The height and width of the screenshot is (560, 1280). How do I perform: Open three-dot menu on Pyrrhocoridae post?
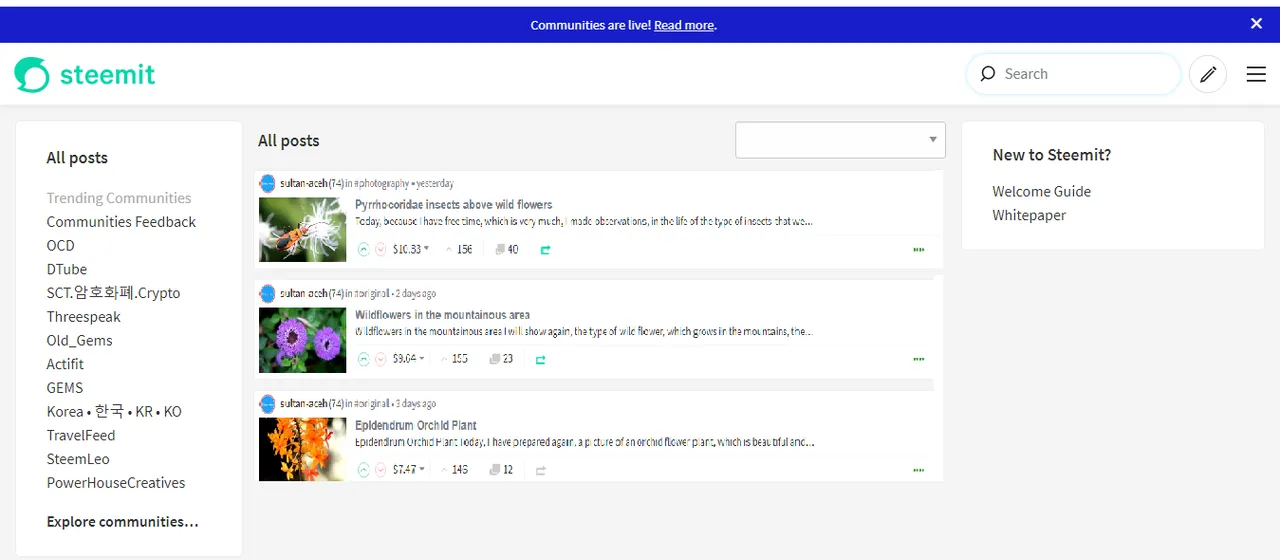(x=919, y=249)
